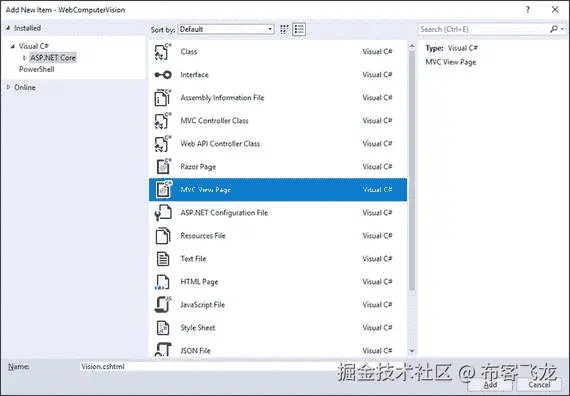The width and height of the screenshot is (570, 396).
Task: Click the Cancel button
Action: tap(539, 384)
